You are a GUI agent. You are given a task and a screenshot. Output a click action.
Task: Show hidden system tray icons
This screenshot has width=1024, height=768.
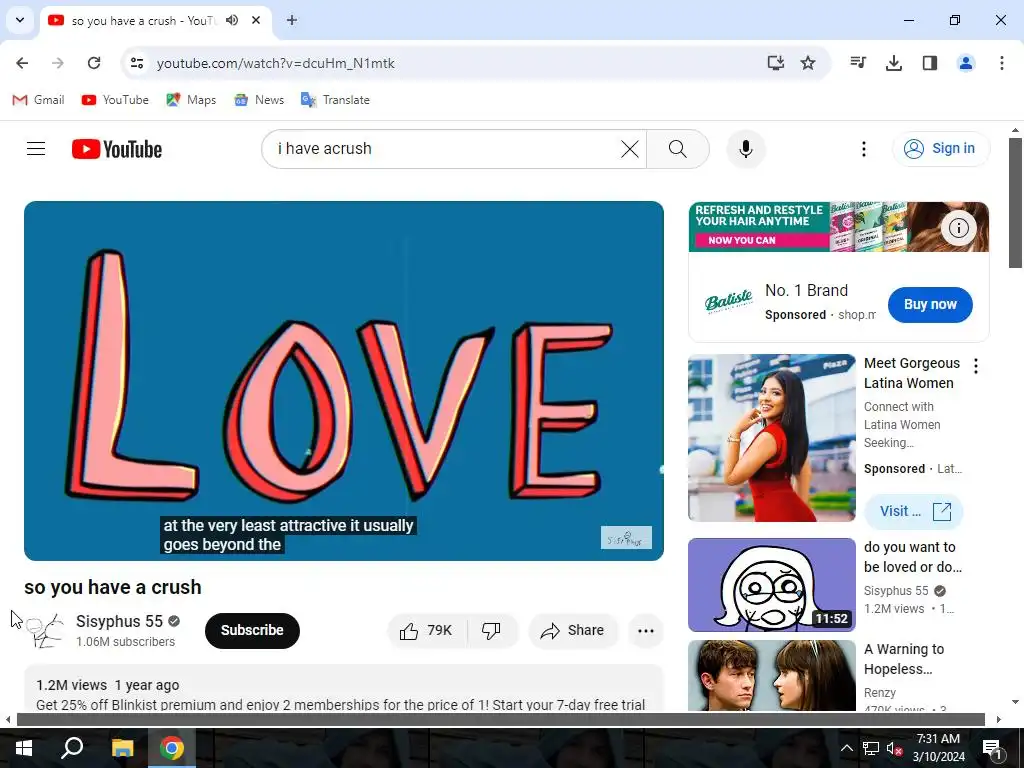tap(846, 748)
